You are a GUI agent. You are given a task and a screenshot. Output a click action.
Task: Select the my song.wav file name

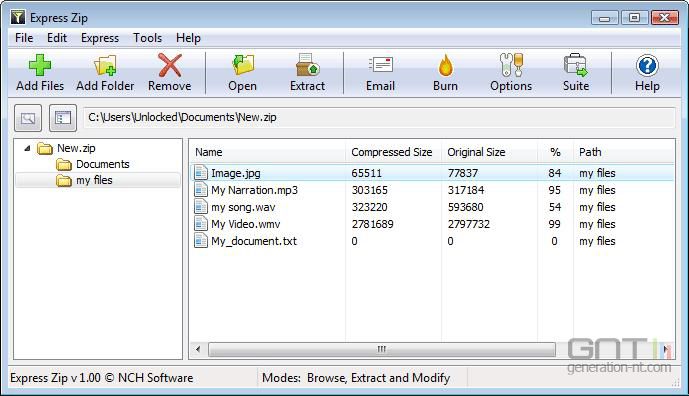pyautogui.click(x=243, y=207)
